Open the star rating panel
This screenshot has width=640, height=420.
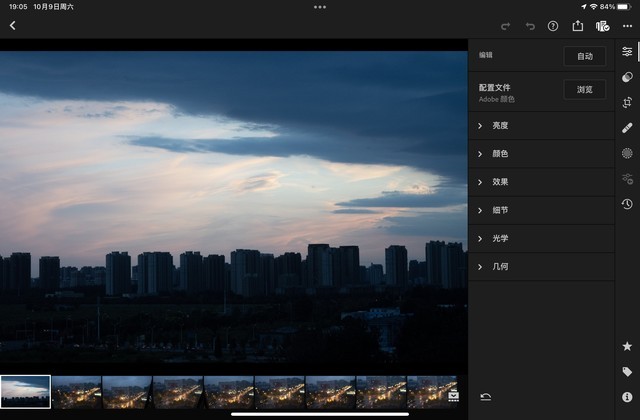pyautogui.click(x=627, y=346)
